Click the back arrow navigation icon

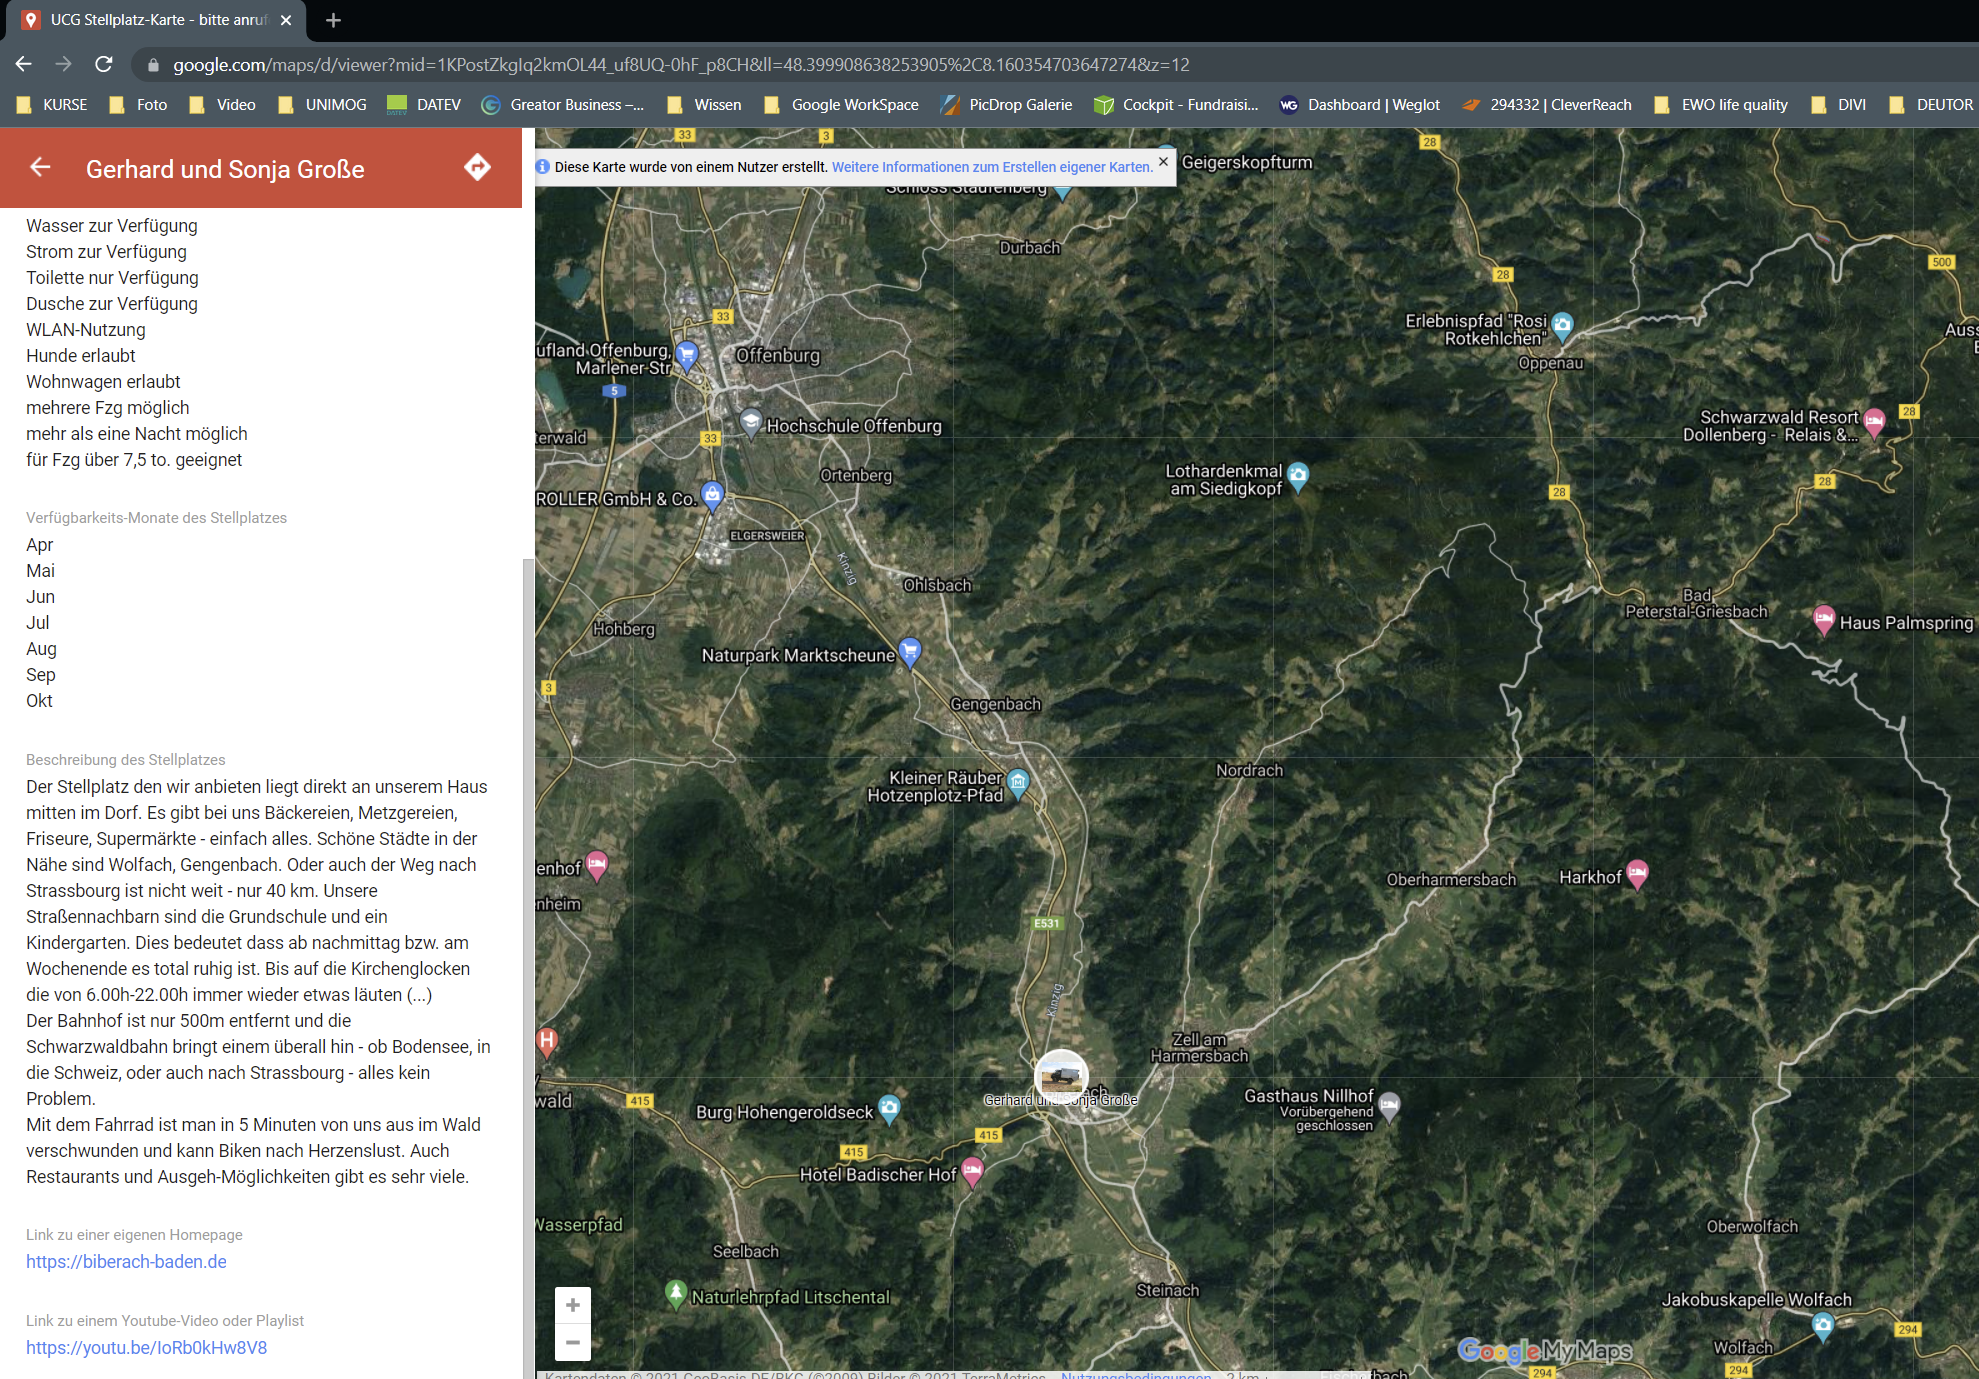click(41, 167)
